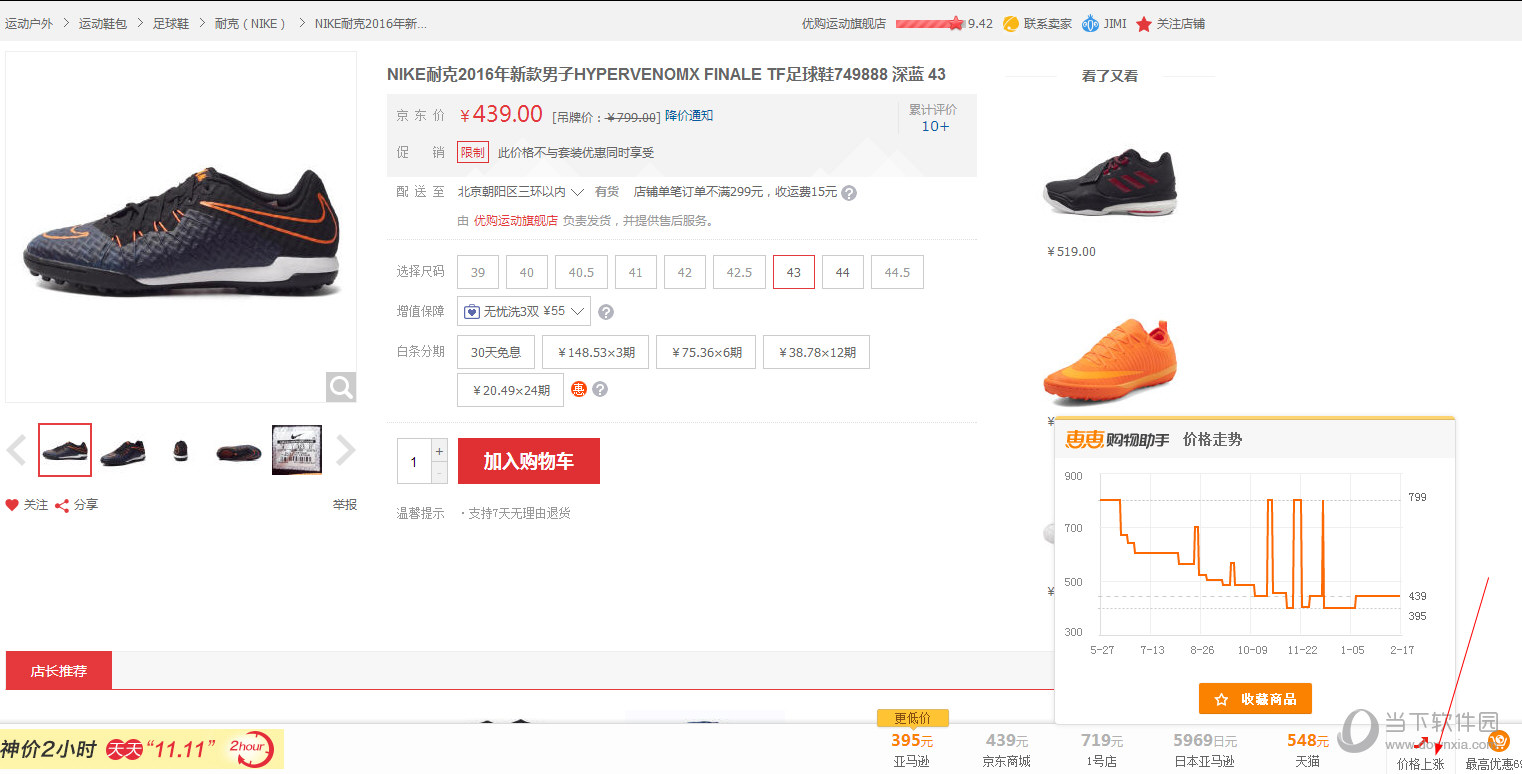Click the share icon below thumbnails
The height and width of the screenshot is (774, 1522).
click(62, 506)
